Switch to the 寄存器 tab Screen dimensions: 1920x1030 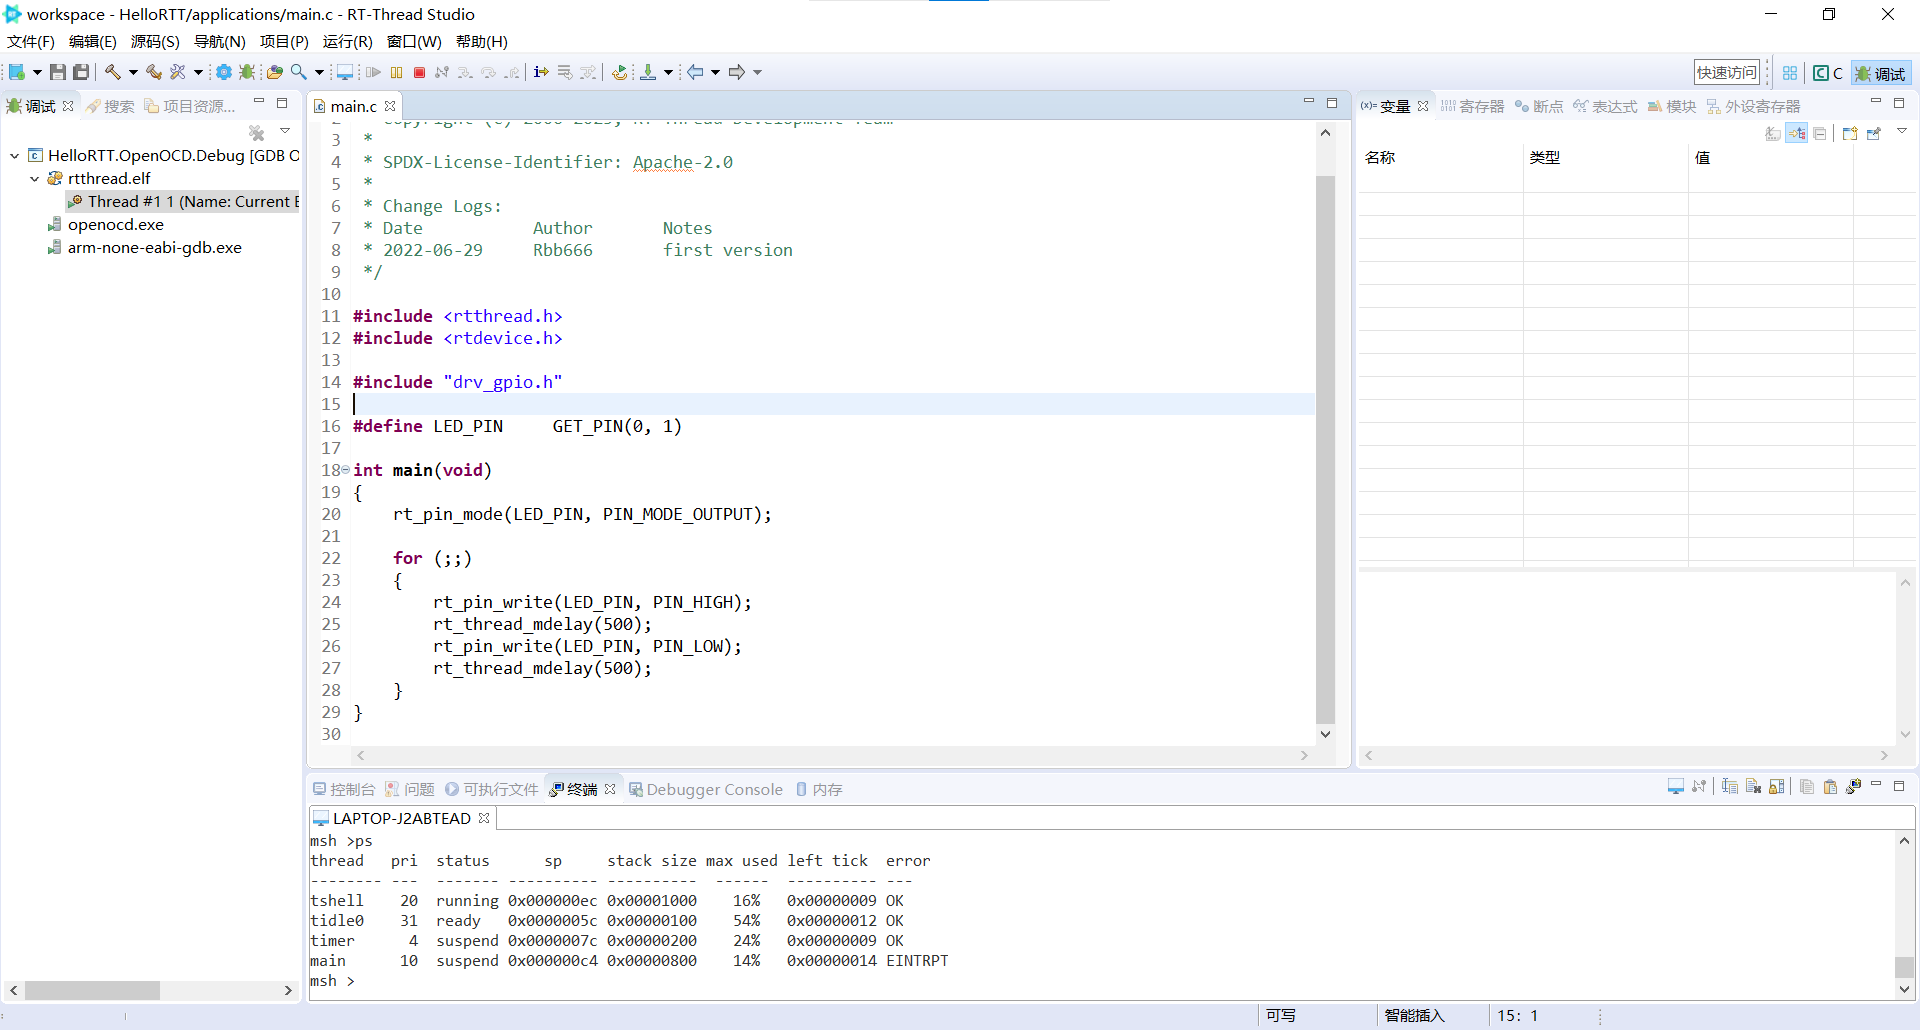click(x=1472, y=106)
